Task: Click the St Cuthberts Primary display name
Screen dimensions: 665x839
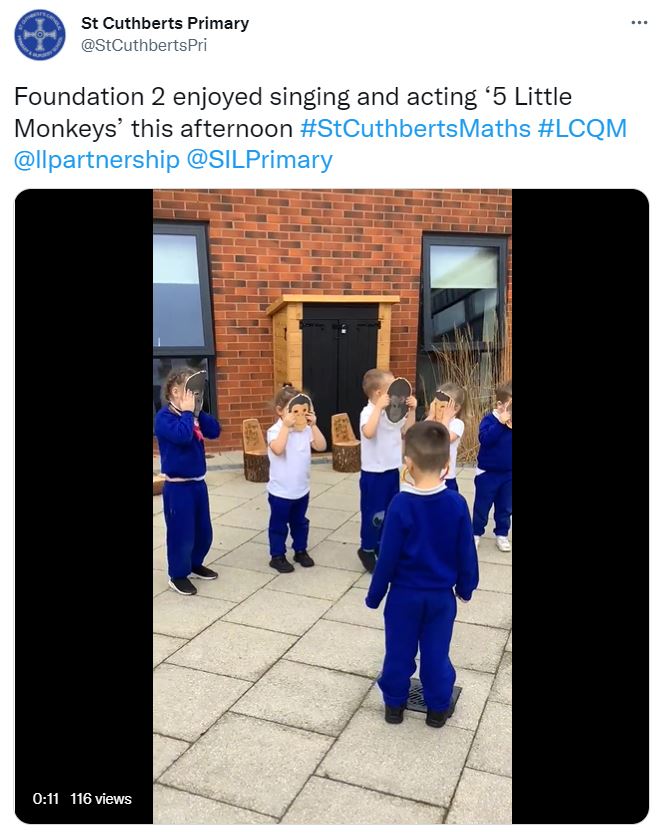Action: click(165, 24)
